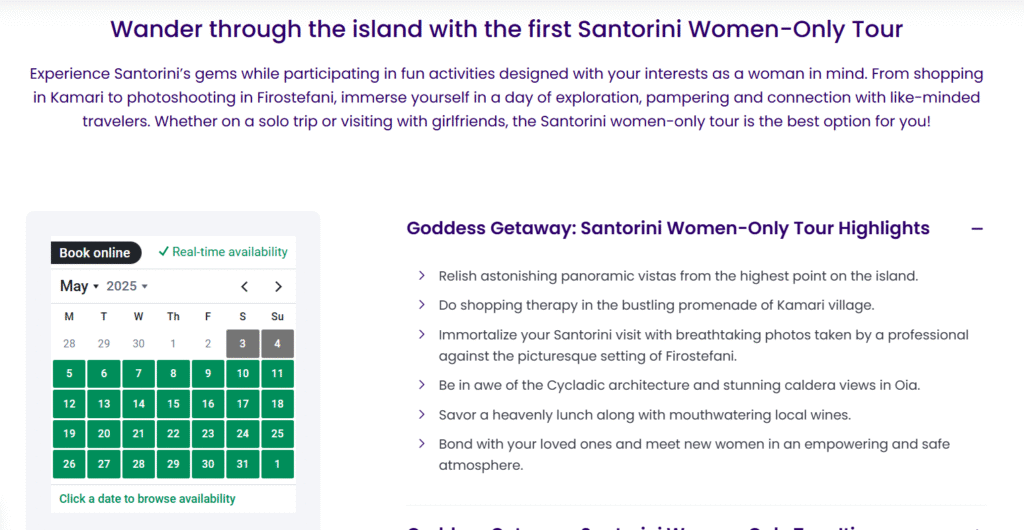Open the 2025 year dropdown
Screen dimensions: 1024x530
(x=127, y=286)
